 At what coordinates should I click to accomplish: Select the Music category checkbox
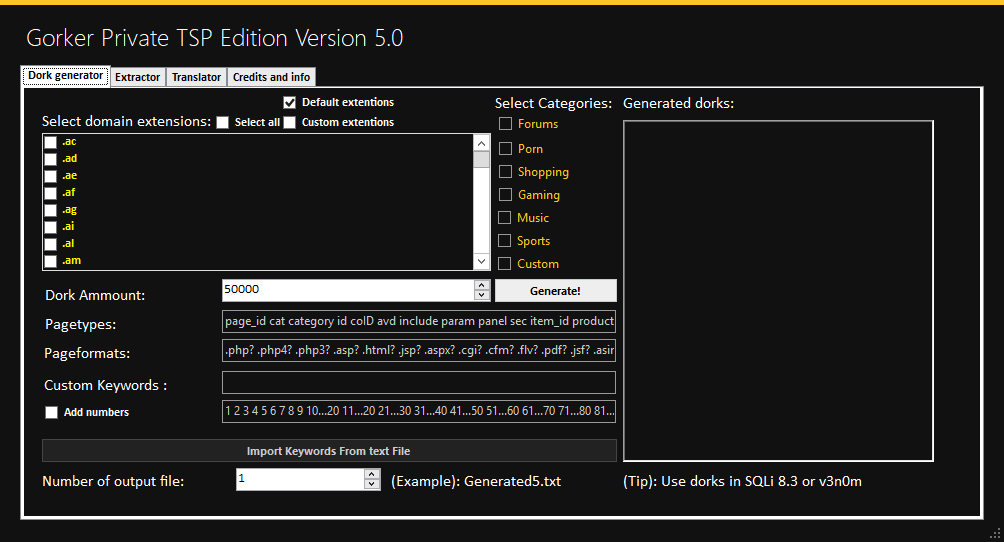pyautogui.click(x=505, y=217)
